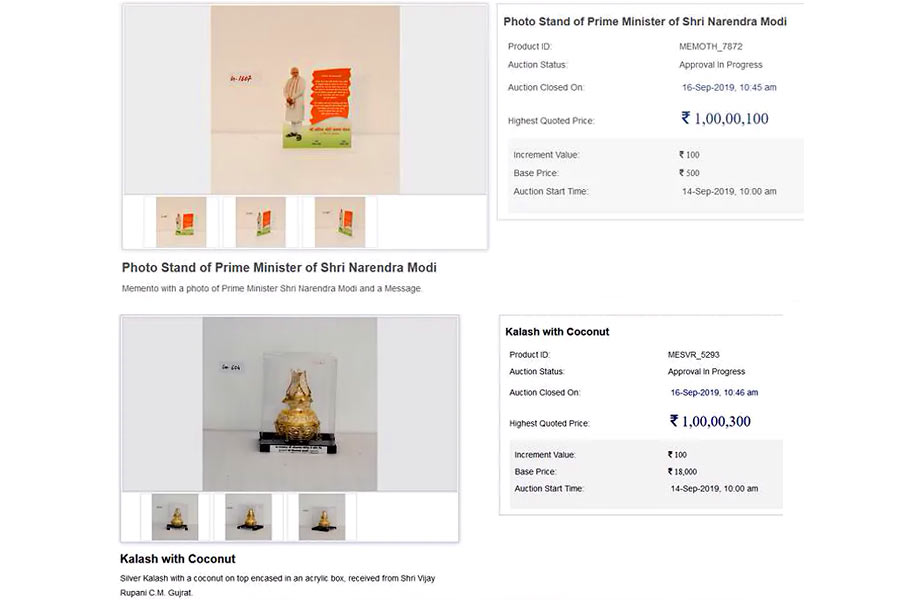Click the ₹ 1,00,00,100 highest quoted price

pos(725,119)
